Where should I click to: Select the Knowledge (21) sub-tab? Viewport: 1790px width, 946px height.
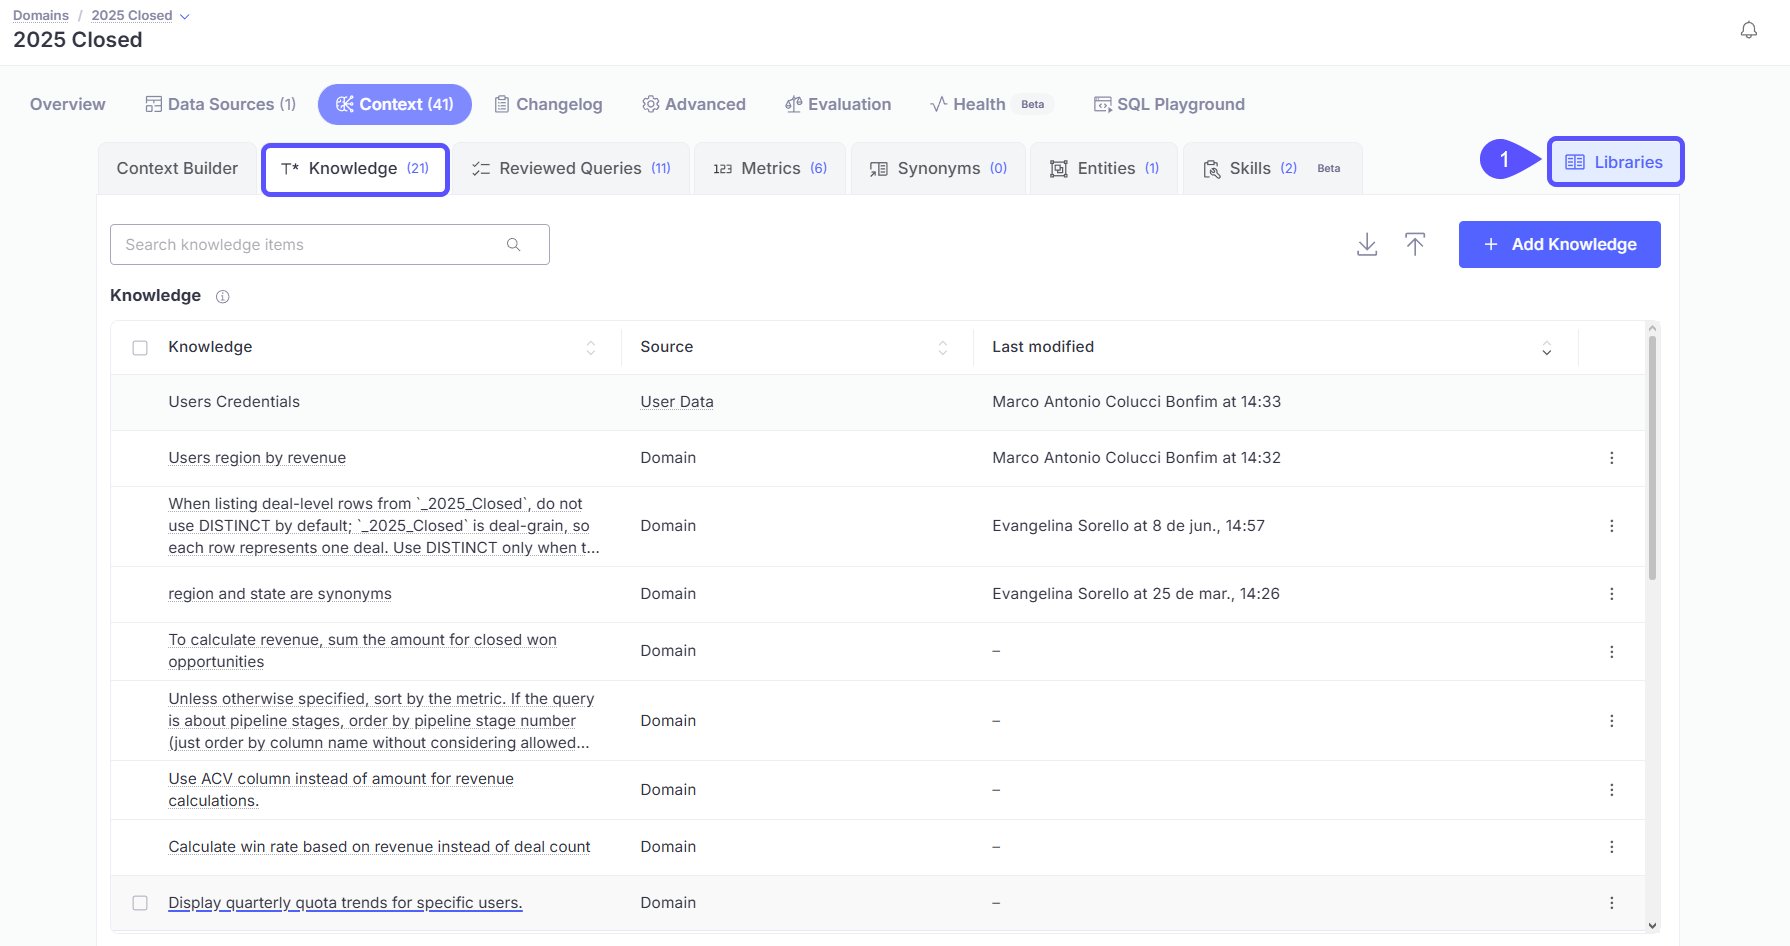click(x=355, y=169)
